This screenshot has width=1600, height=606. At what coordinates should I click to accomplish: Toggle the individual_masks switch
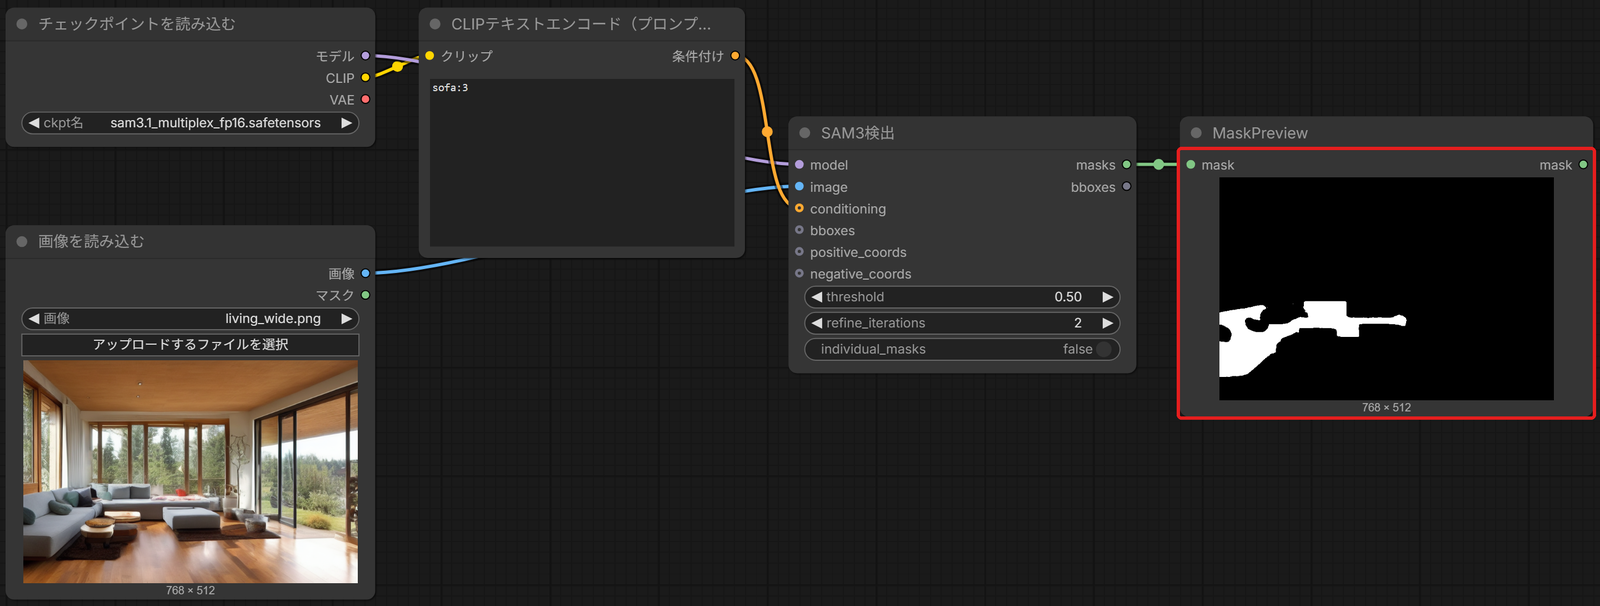[x=1104, y=349]
